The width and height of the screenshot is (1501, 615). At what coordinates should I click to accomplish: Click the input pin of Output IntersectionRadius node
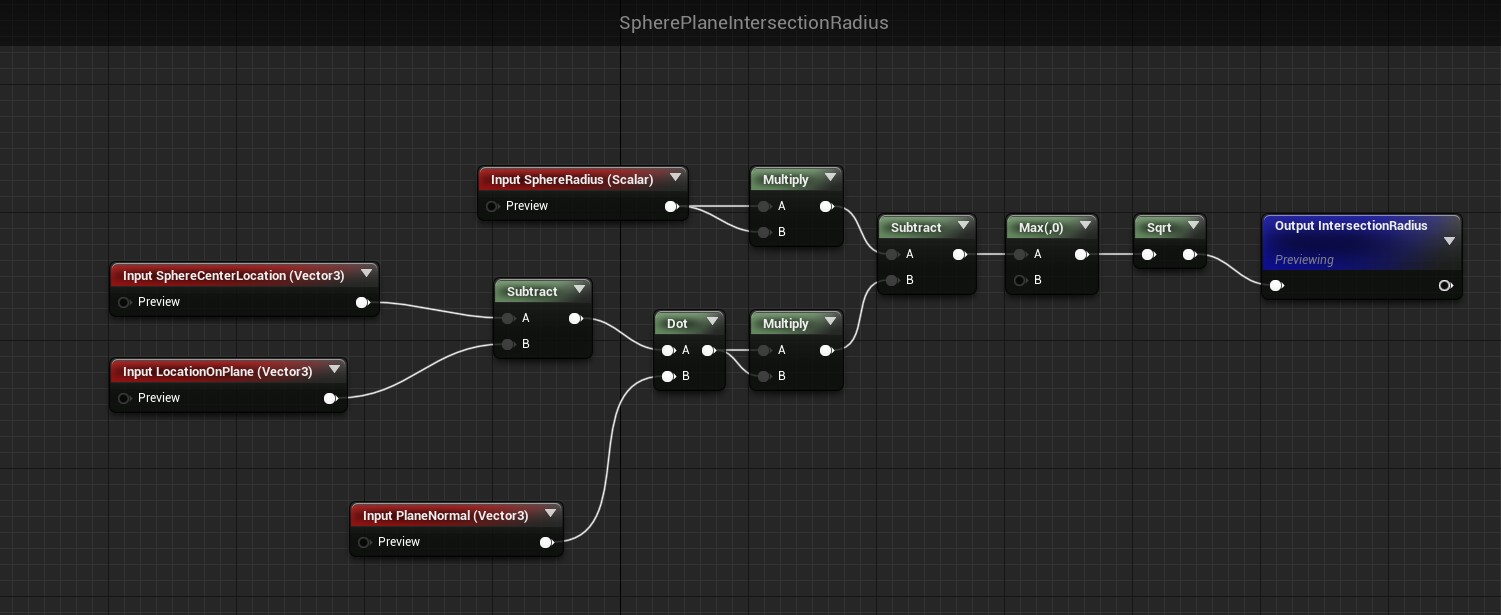(1276, 286)
